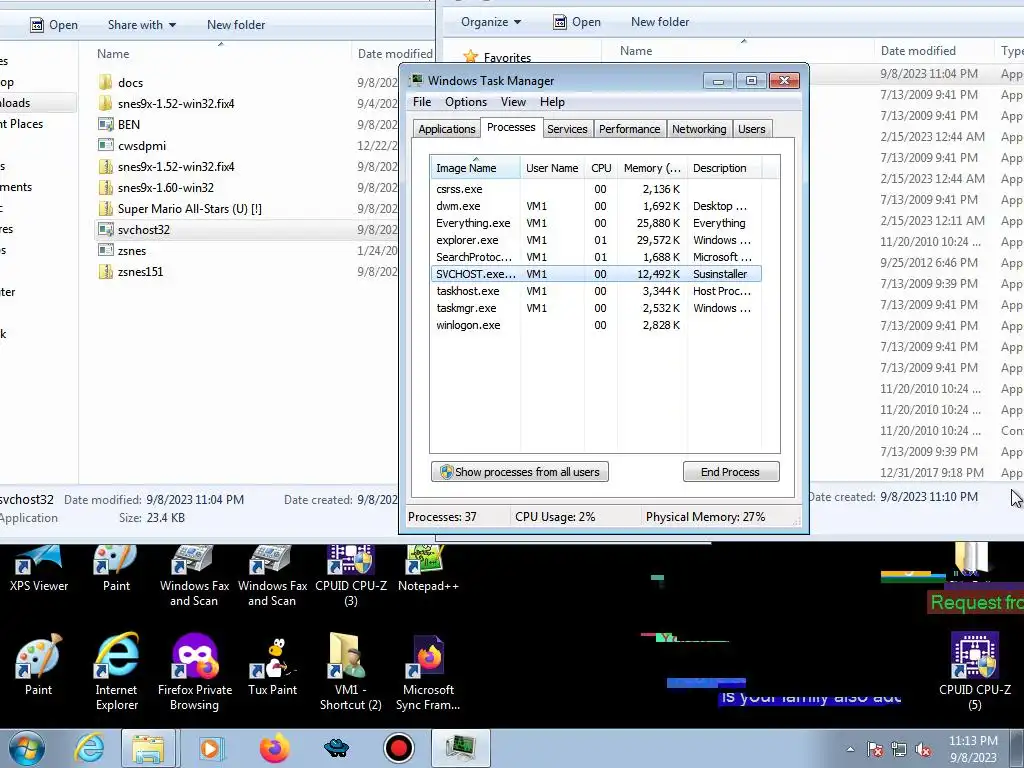Image resolution: width=1024 pixels, height=768 pixels.
Task: Select the zsnes151 zip folder icon
Action: [105, 272]
